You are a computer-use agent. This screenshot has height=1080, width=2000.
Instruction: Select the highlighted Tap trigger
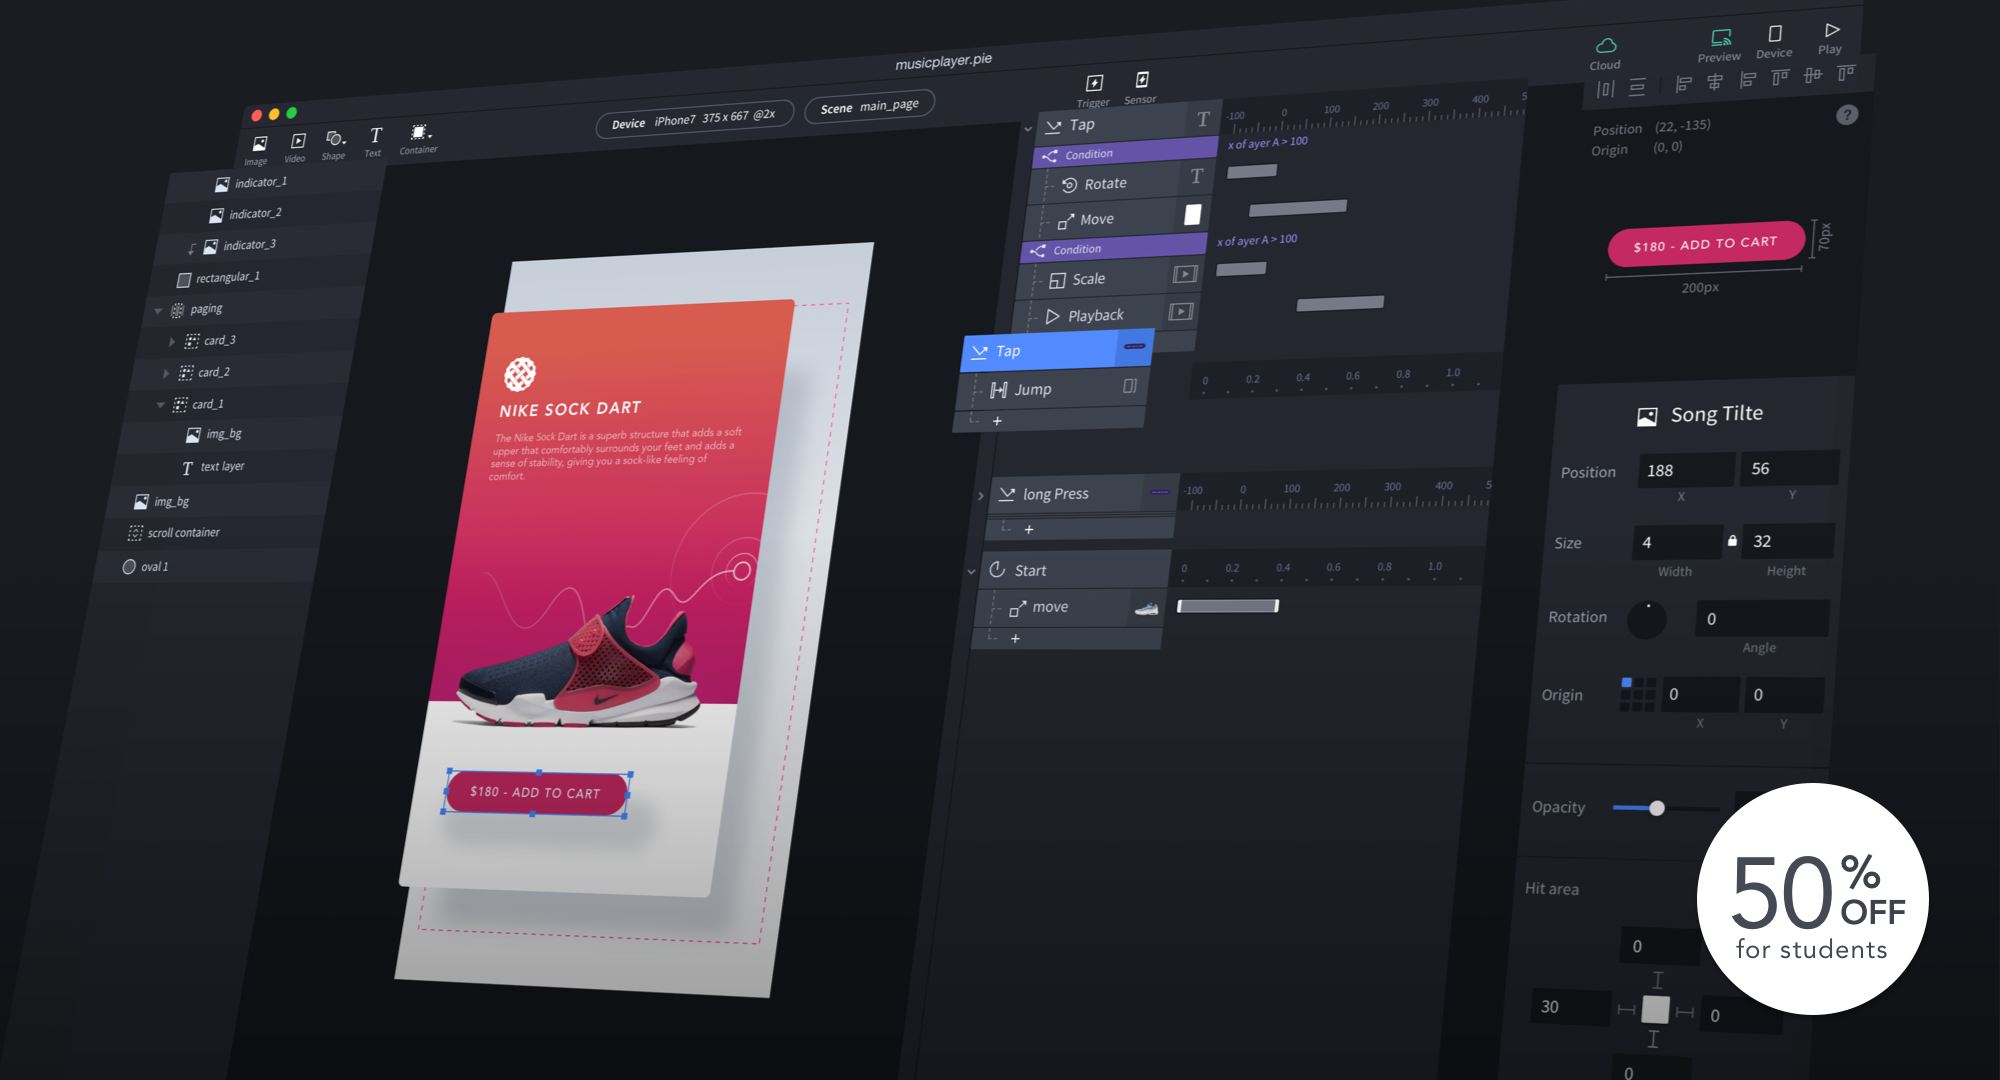click(1056, 350)
